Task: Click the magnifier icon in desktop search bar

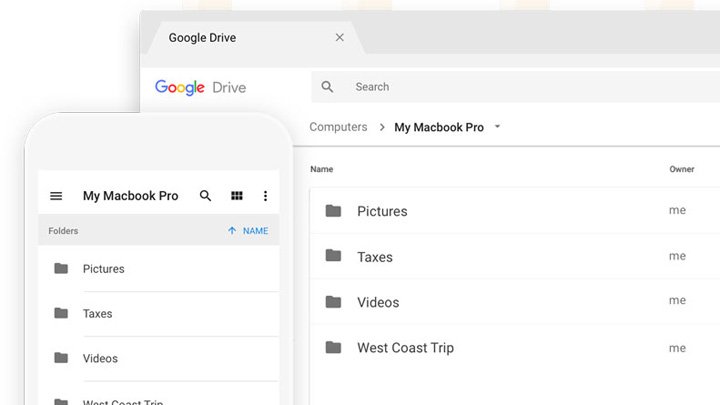Action: pos(327,87)
